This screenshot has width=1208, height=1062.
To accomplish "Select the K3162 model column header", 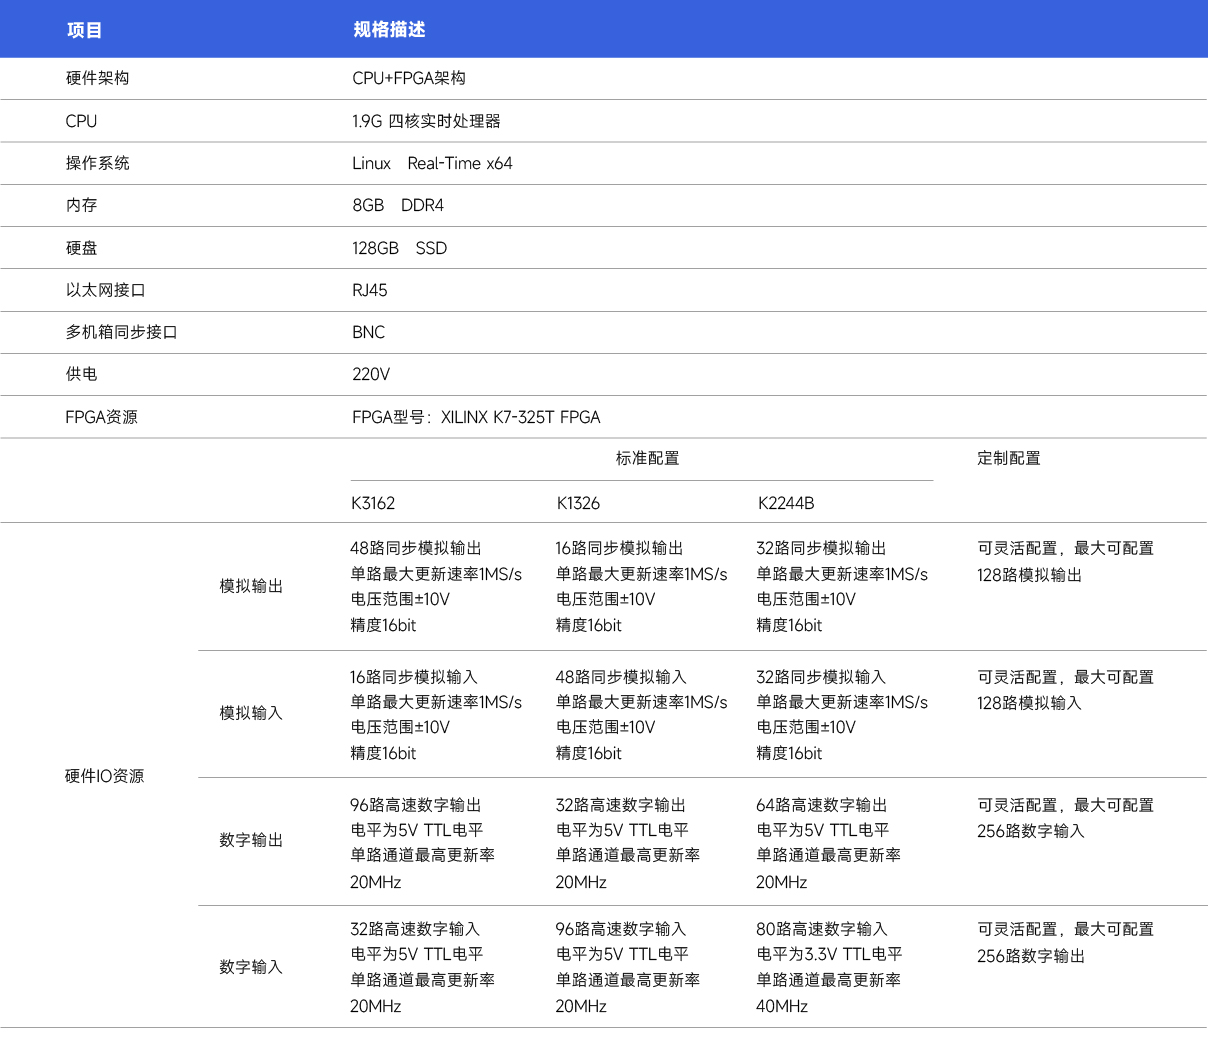I will (x=372, y=503).
